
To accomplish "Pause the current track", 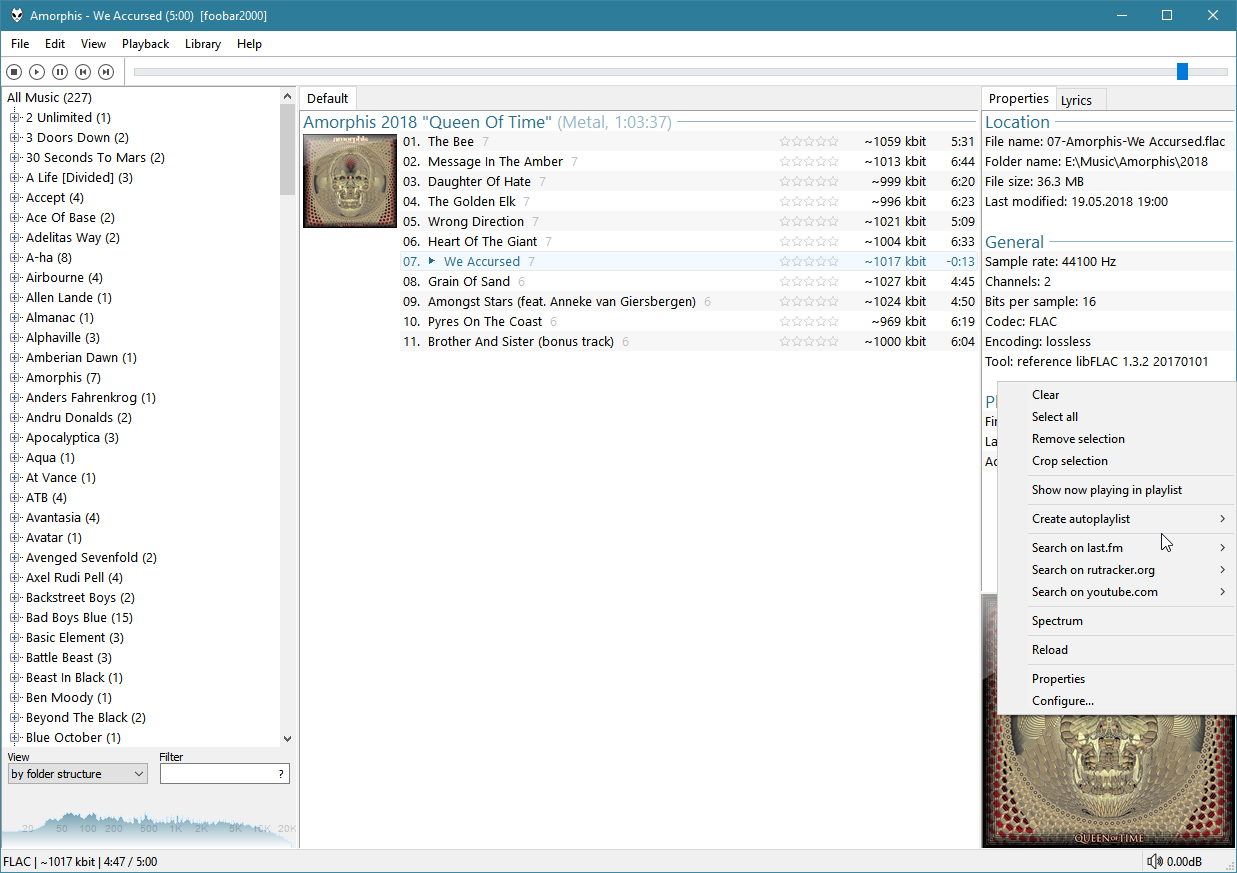I will coord(60,72).
